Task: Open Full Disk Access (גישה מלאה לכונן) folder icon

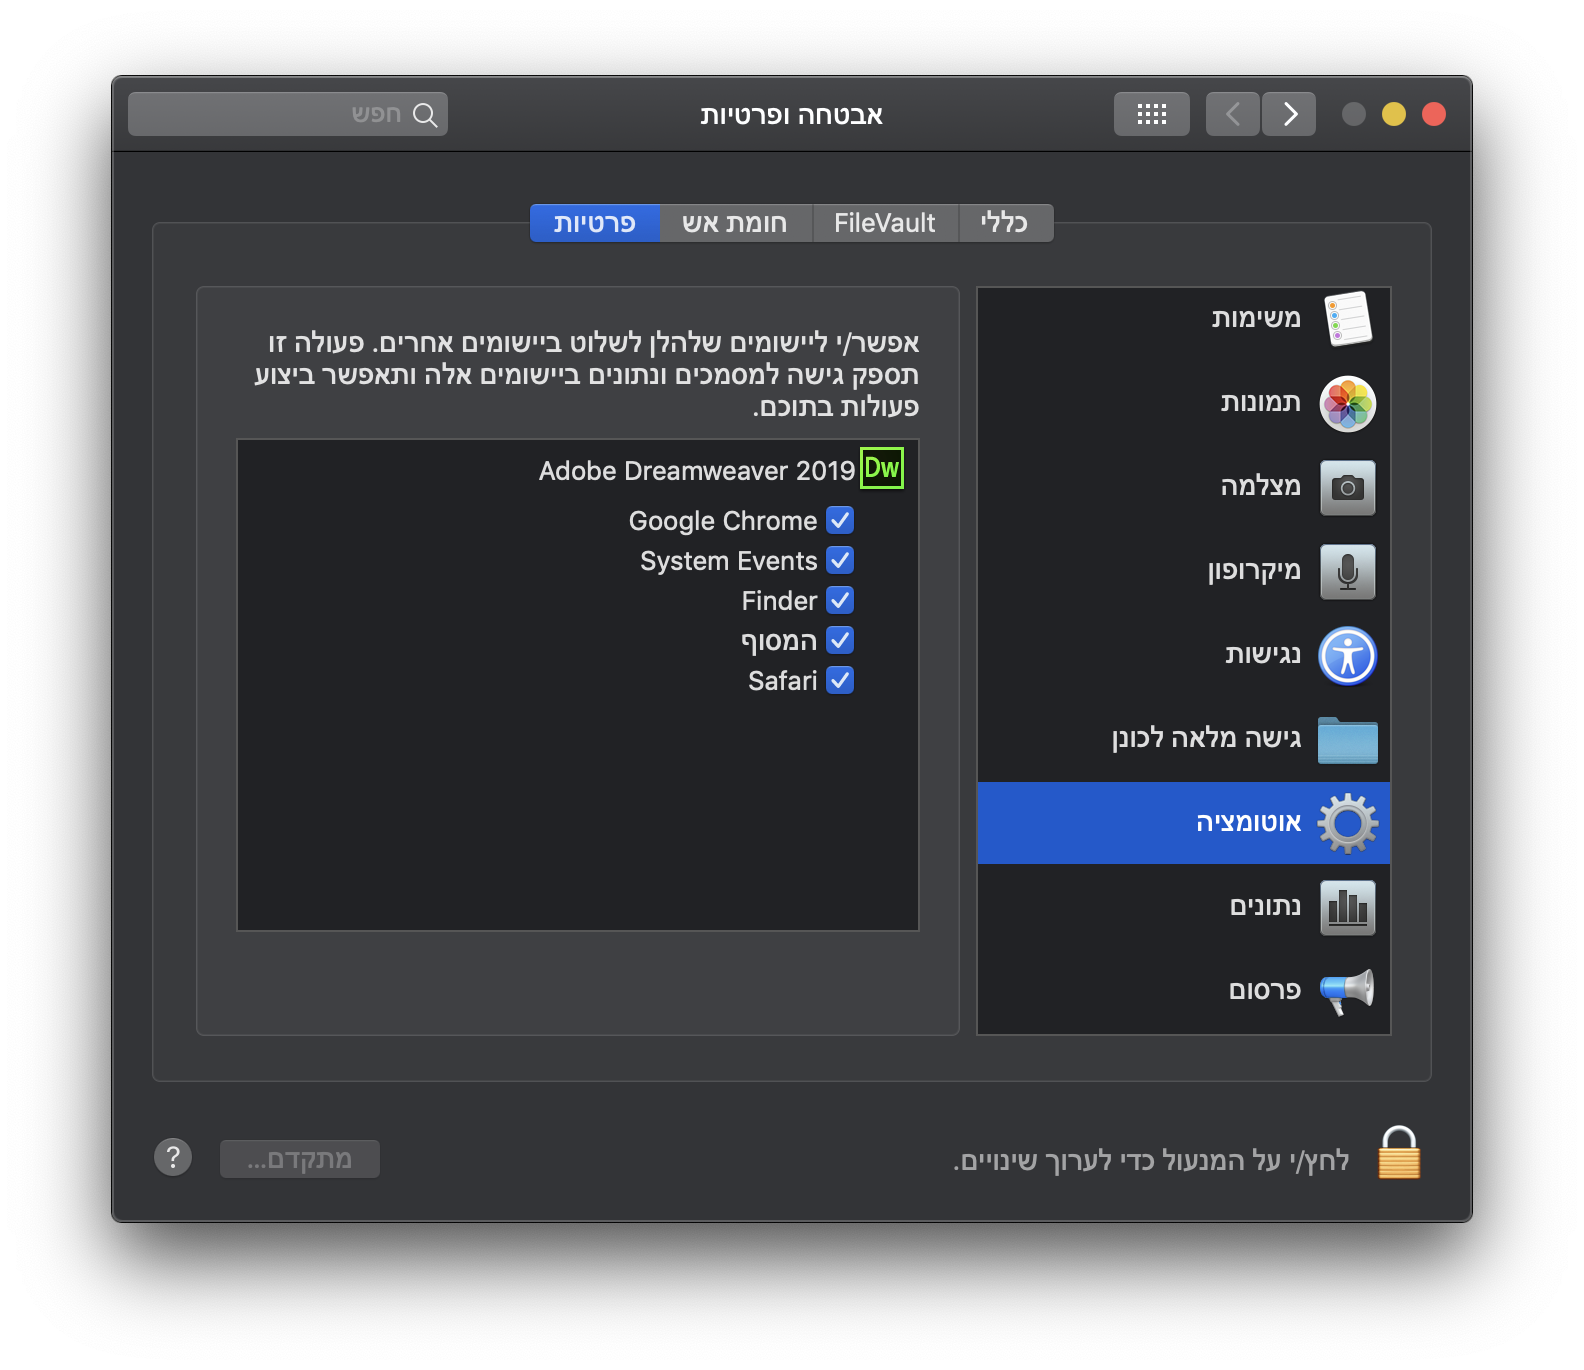Action: [1347, 740]
